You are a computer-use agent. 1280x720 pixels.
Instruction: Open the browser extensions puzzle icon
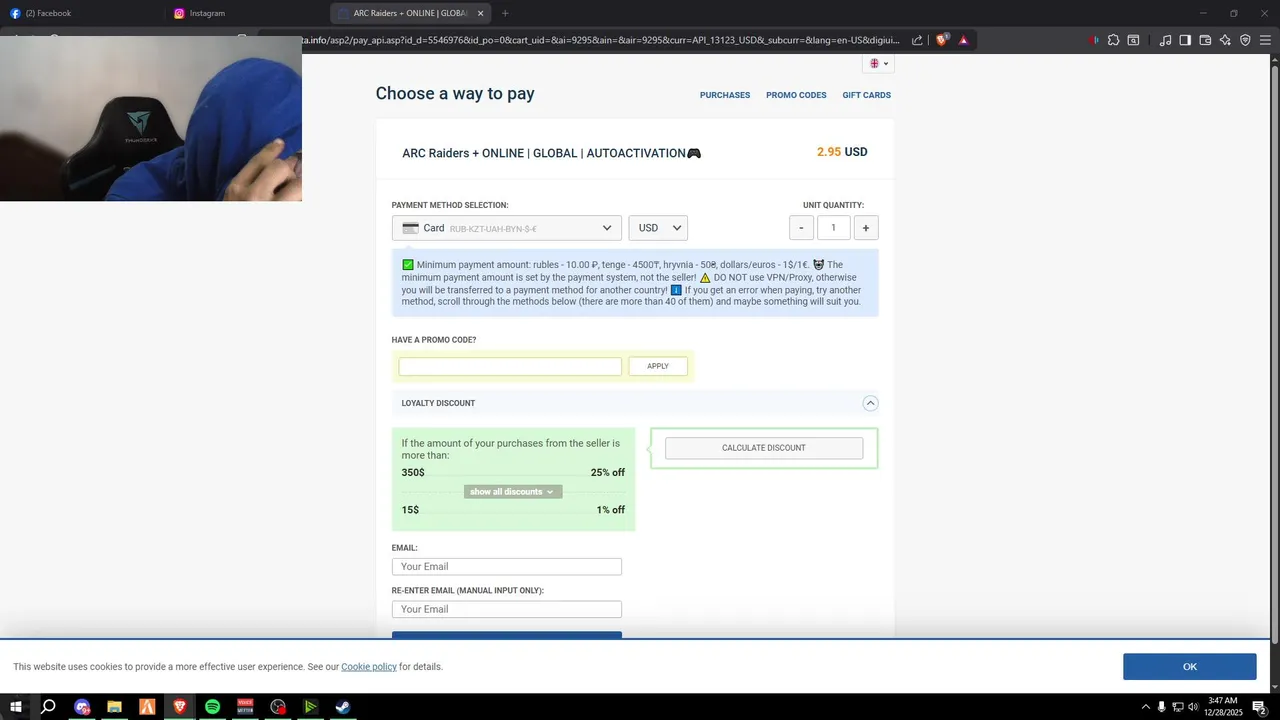pyautogui.click(x=1113, y=40)
